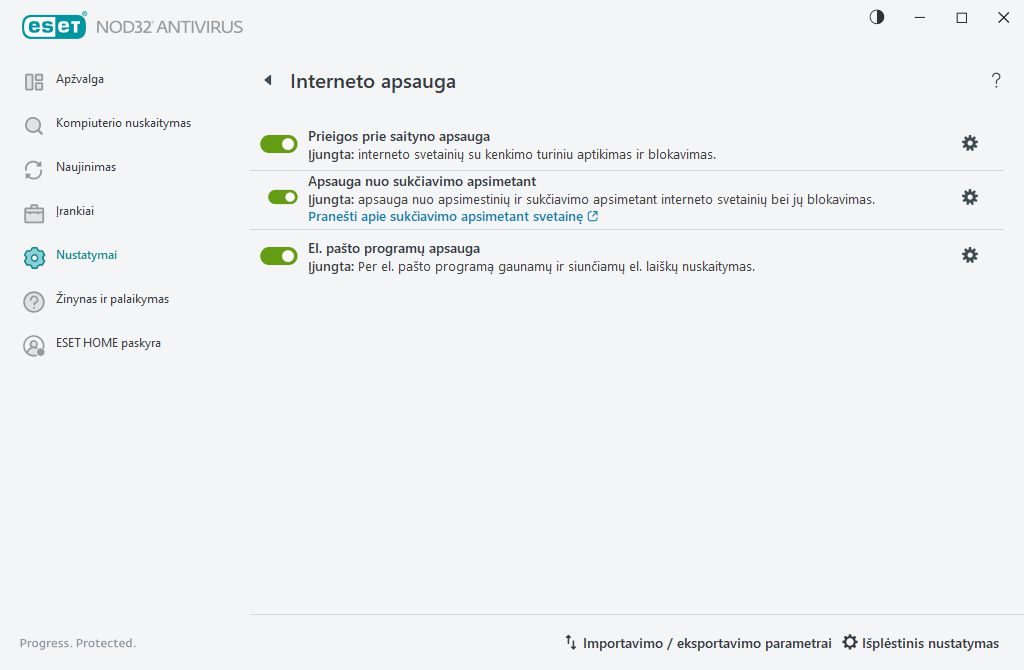Viewport: 1024px width, 670px height.
Task: Open Išplėstinis nustatymas
Action: point(920,643)
